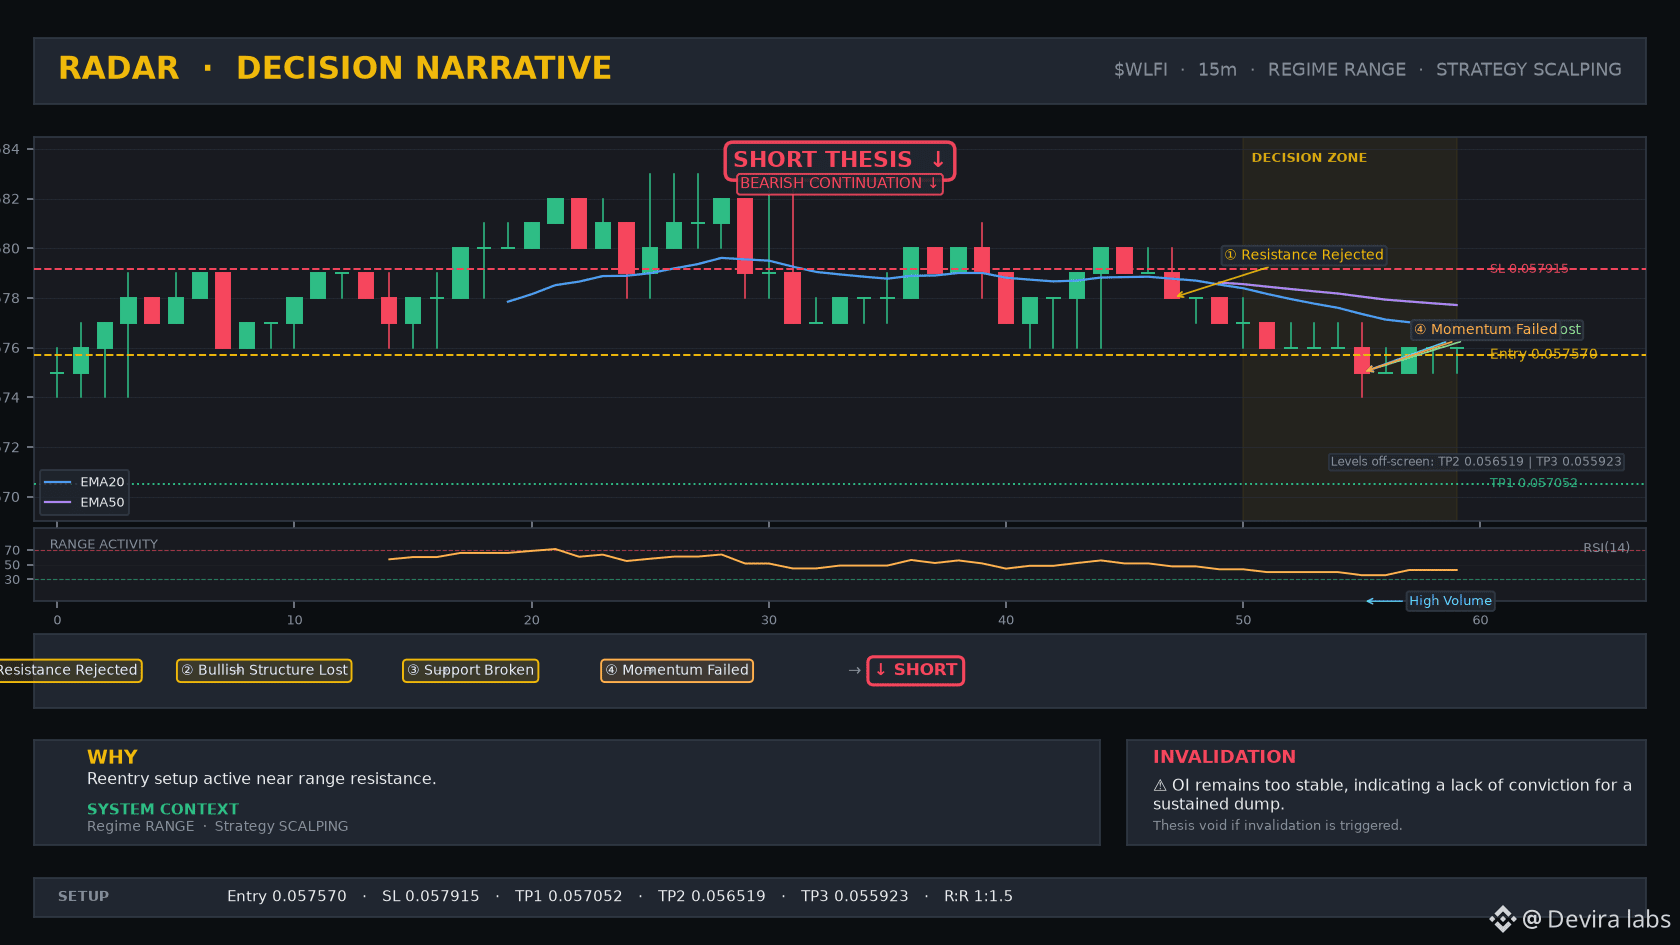Click TP1 0.057052 in the setup bar
Screen dimensions: 1680x945
point(569,896)
